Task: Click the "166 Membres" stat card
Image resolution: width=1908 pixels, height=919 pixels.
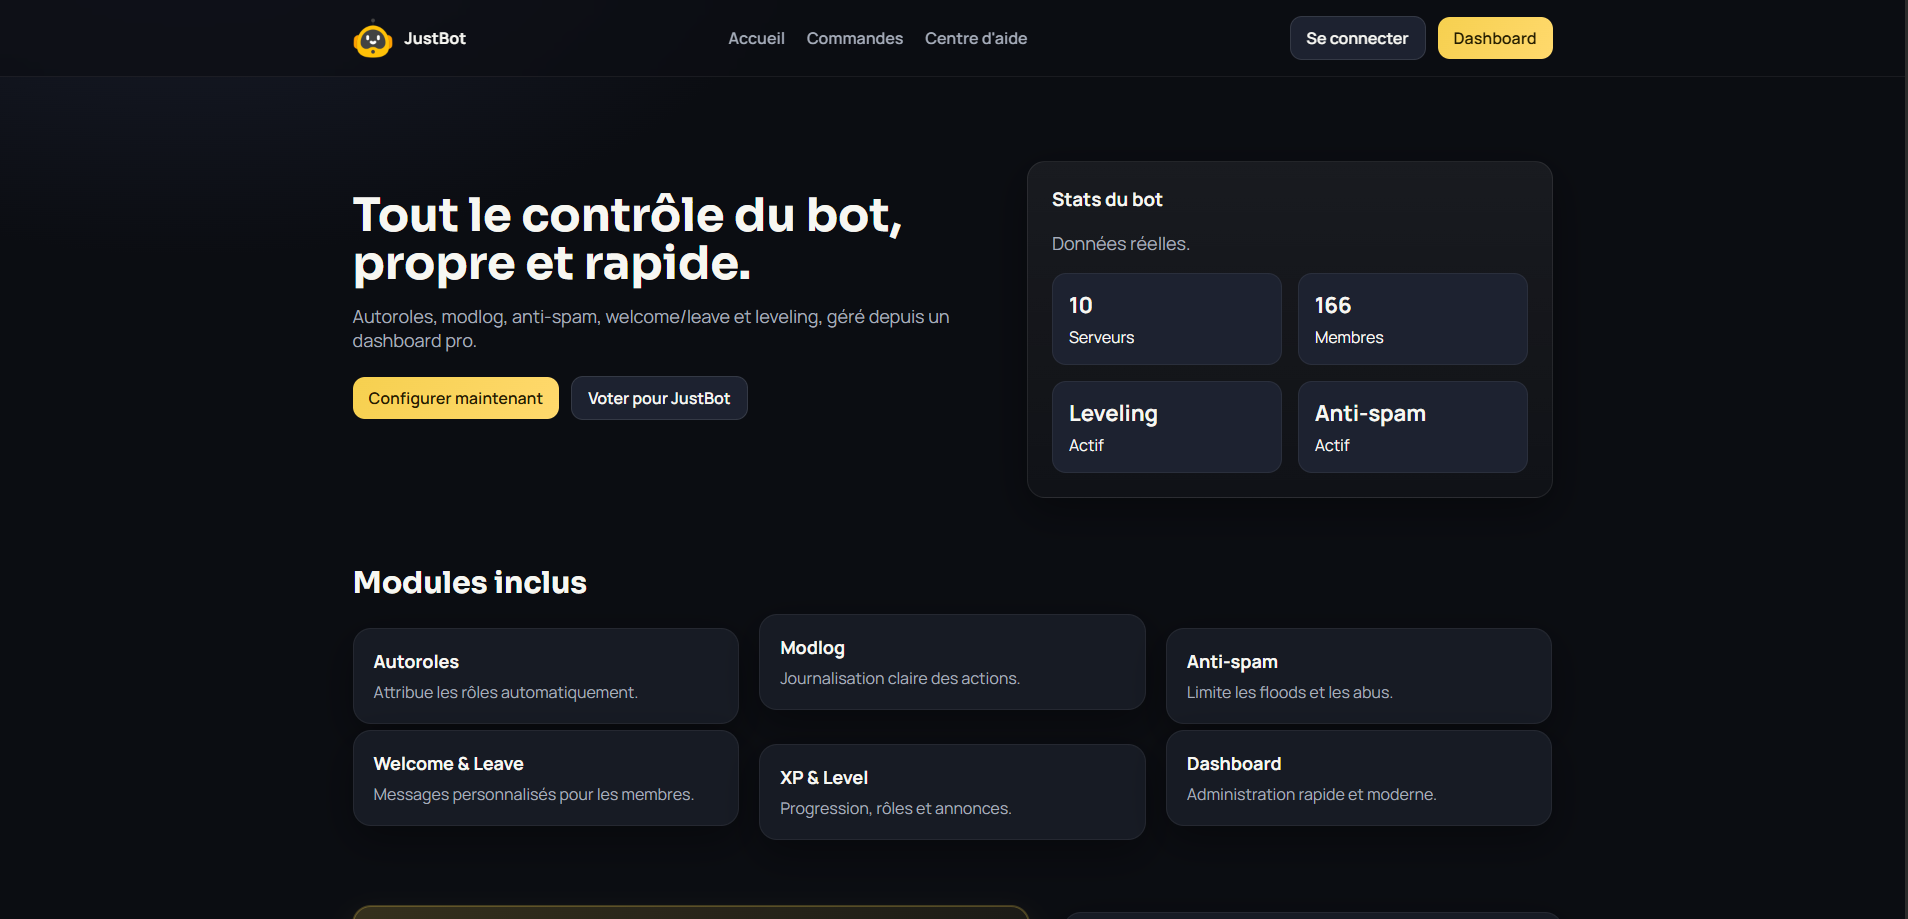Action: (x=1412, y=318)
